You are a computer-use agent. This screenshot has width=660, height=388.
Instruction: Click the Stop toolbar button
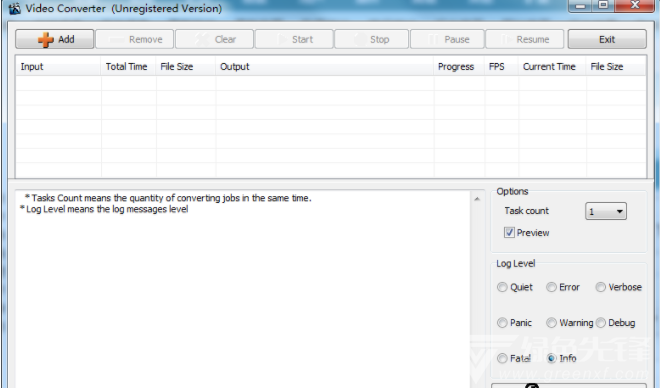(371, 39)
